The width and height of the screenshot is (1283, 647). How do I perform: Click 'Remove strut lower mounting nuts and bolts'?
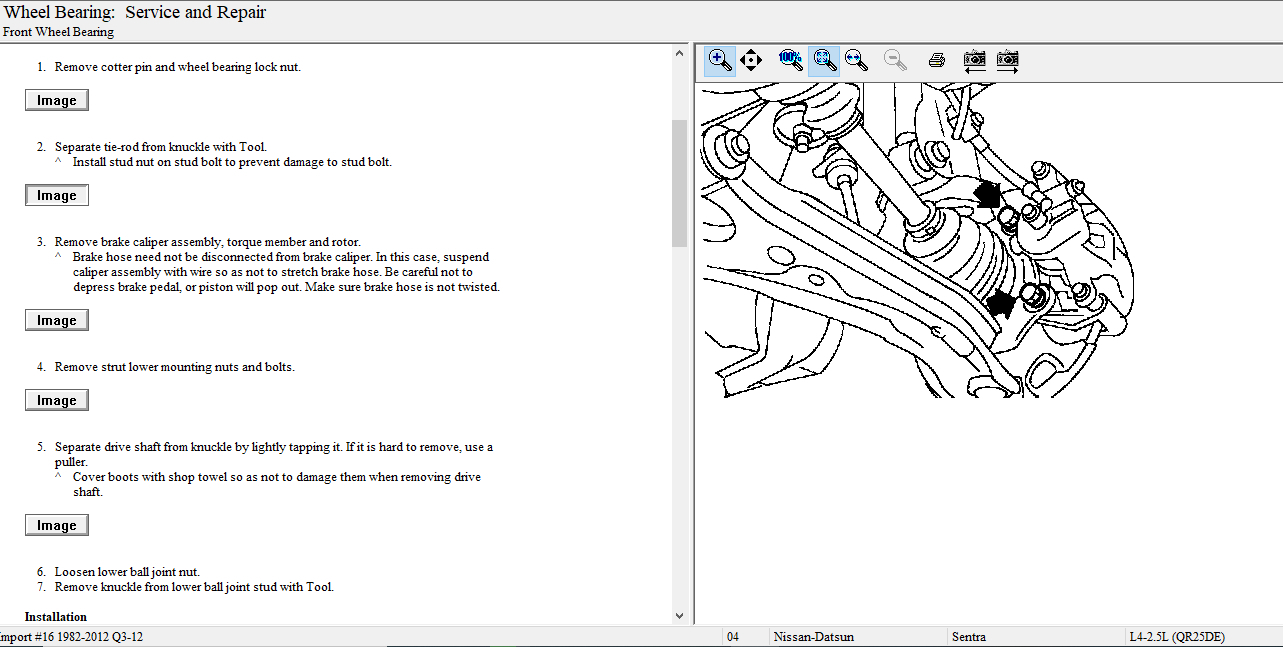(x=175, y=367)
